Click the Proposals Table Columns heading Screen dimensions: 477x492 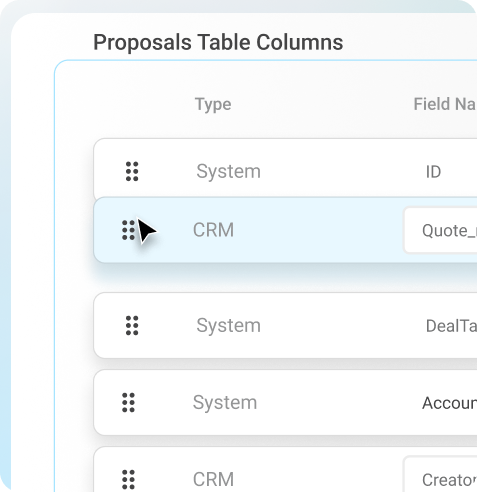coord(218,42)
